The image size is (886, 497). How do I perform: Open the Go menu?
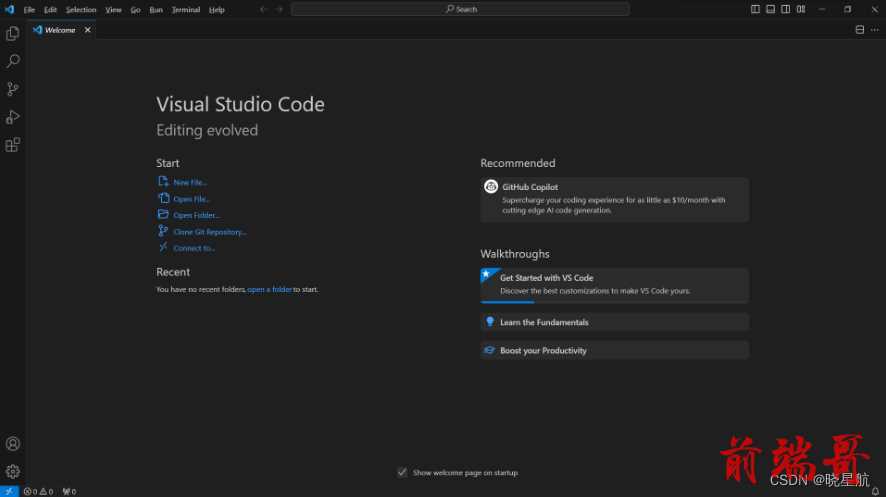136,10
